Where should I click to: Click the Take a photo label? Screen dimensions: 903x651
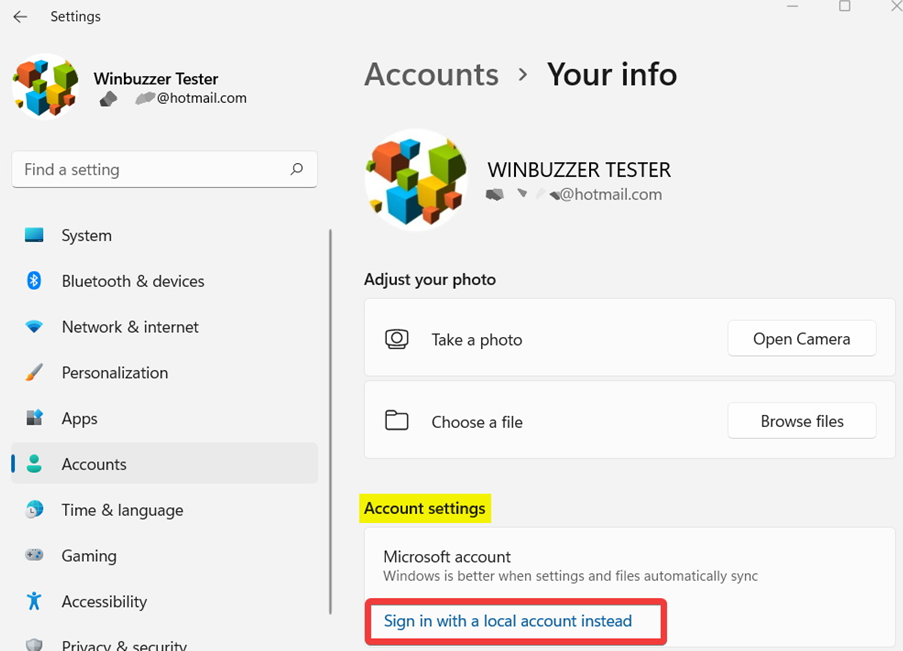click(x=477, y=340)
